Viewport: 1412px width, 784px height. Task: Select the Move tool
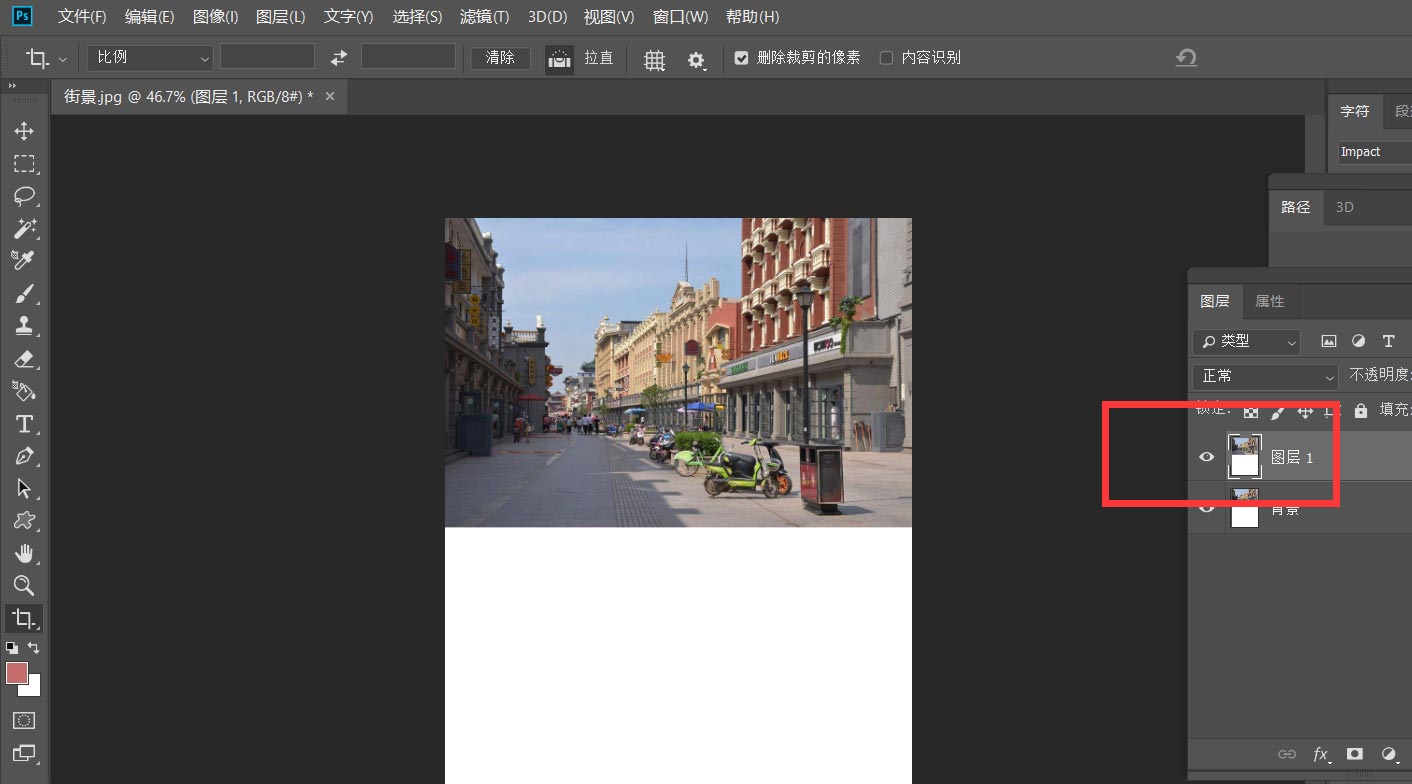pos(24,131)
